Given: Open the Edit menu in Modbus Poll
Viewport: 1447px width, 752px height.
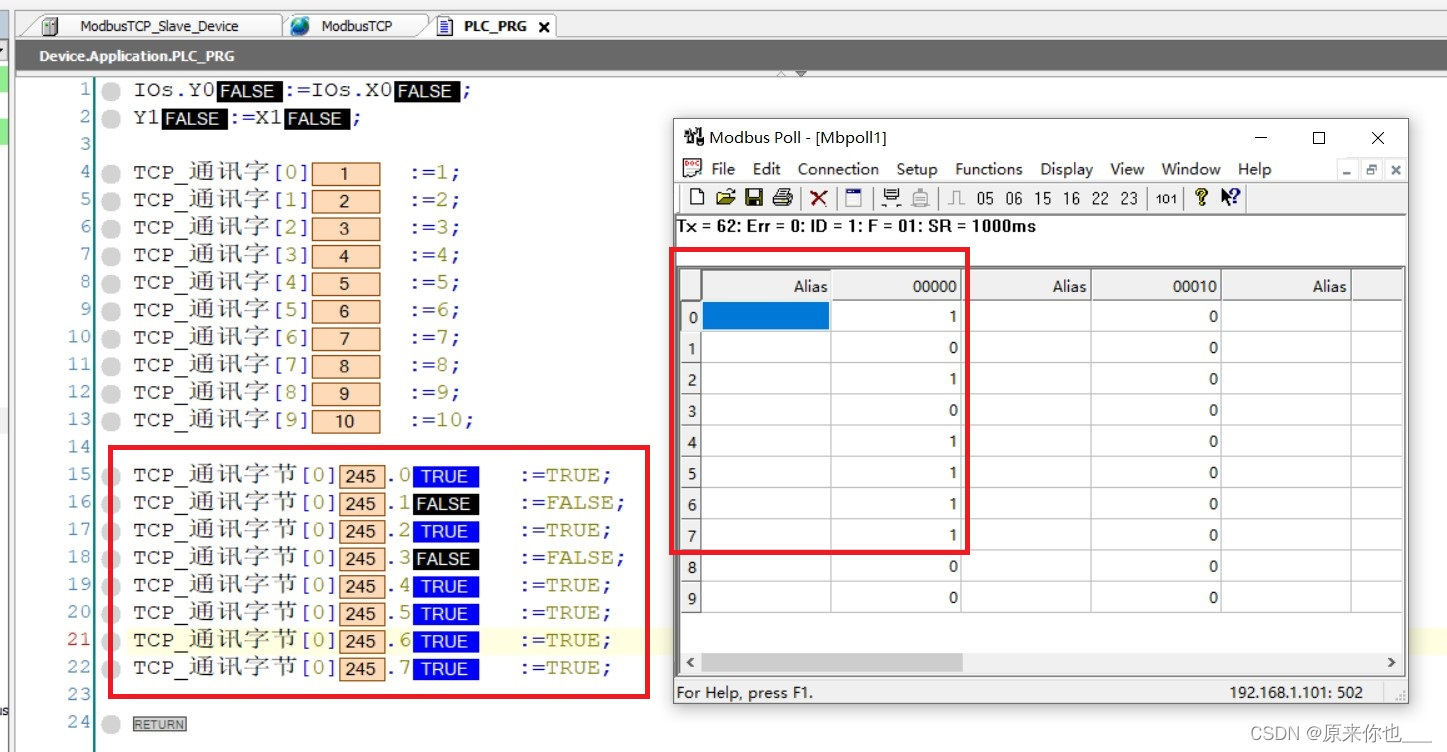Looking at the screenshot, I should pyautogui.click(x=767, y=169).
